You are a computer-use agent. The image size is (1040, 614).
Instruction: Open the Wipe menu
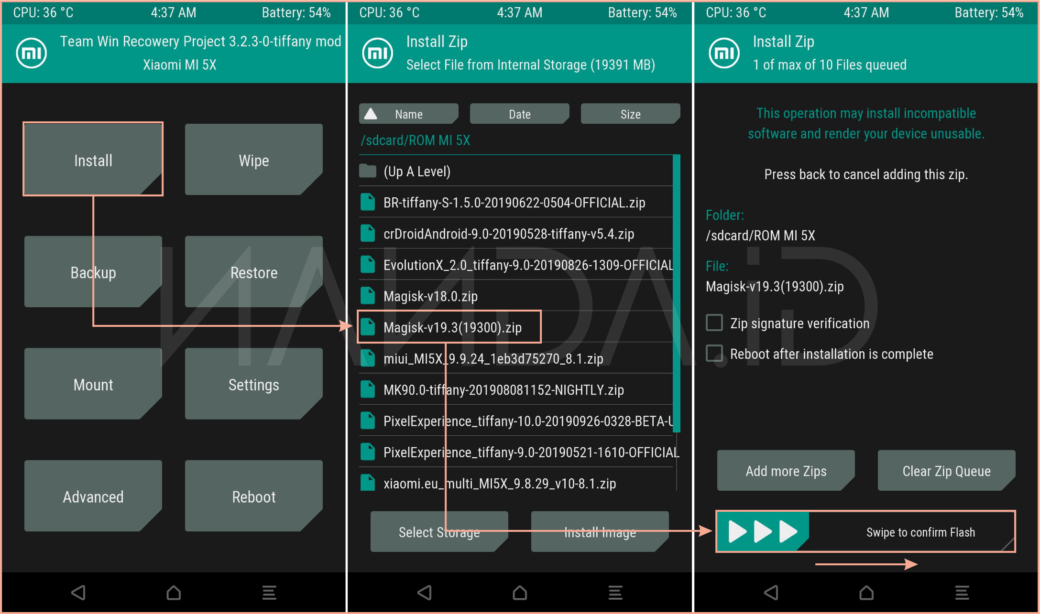coord(253,160)
